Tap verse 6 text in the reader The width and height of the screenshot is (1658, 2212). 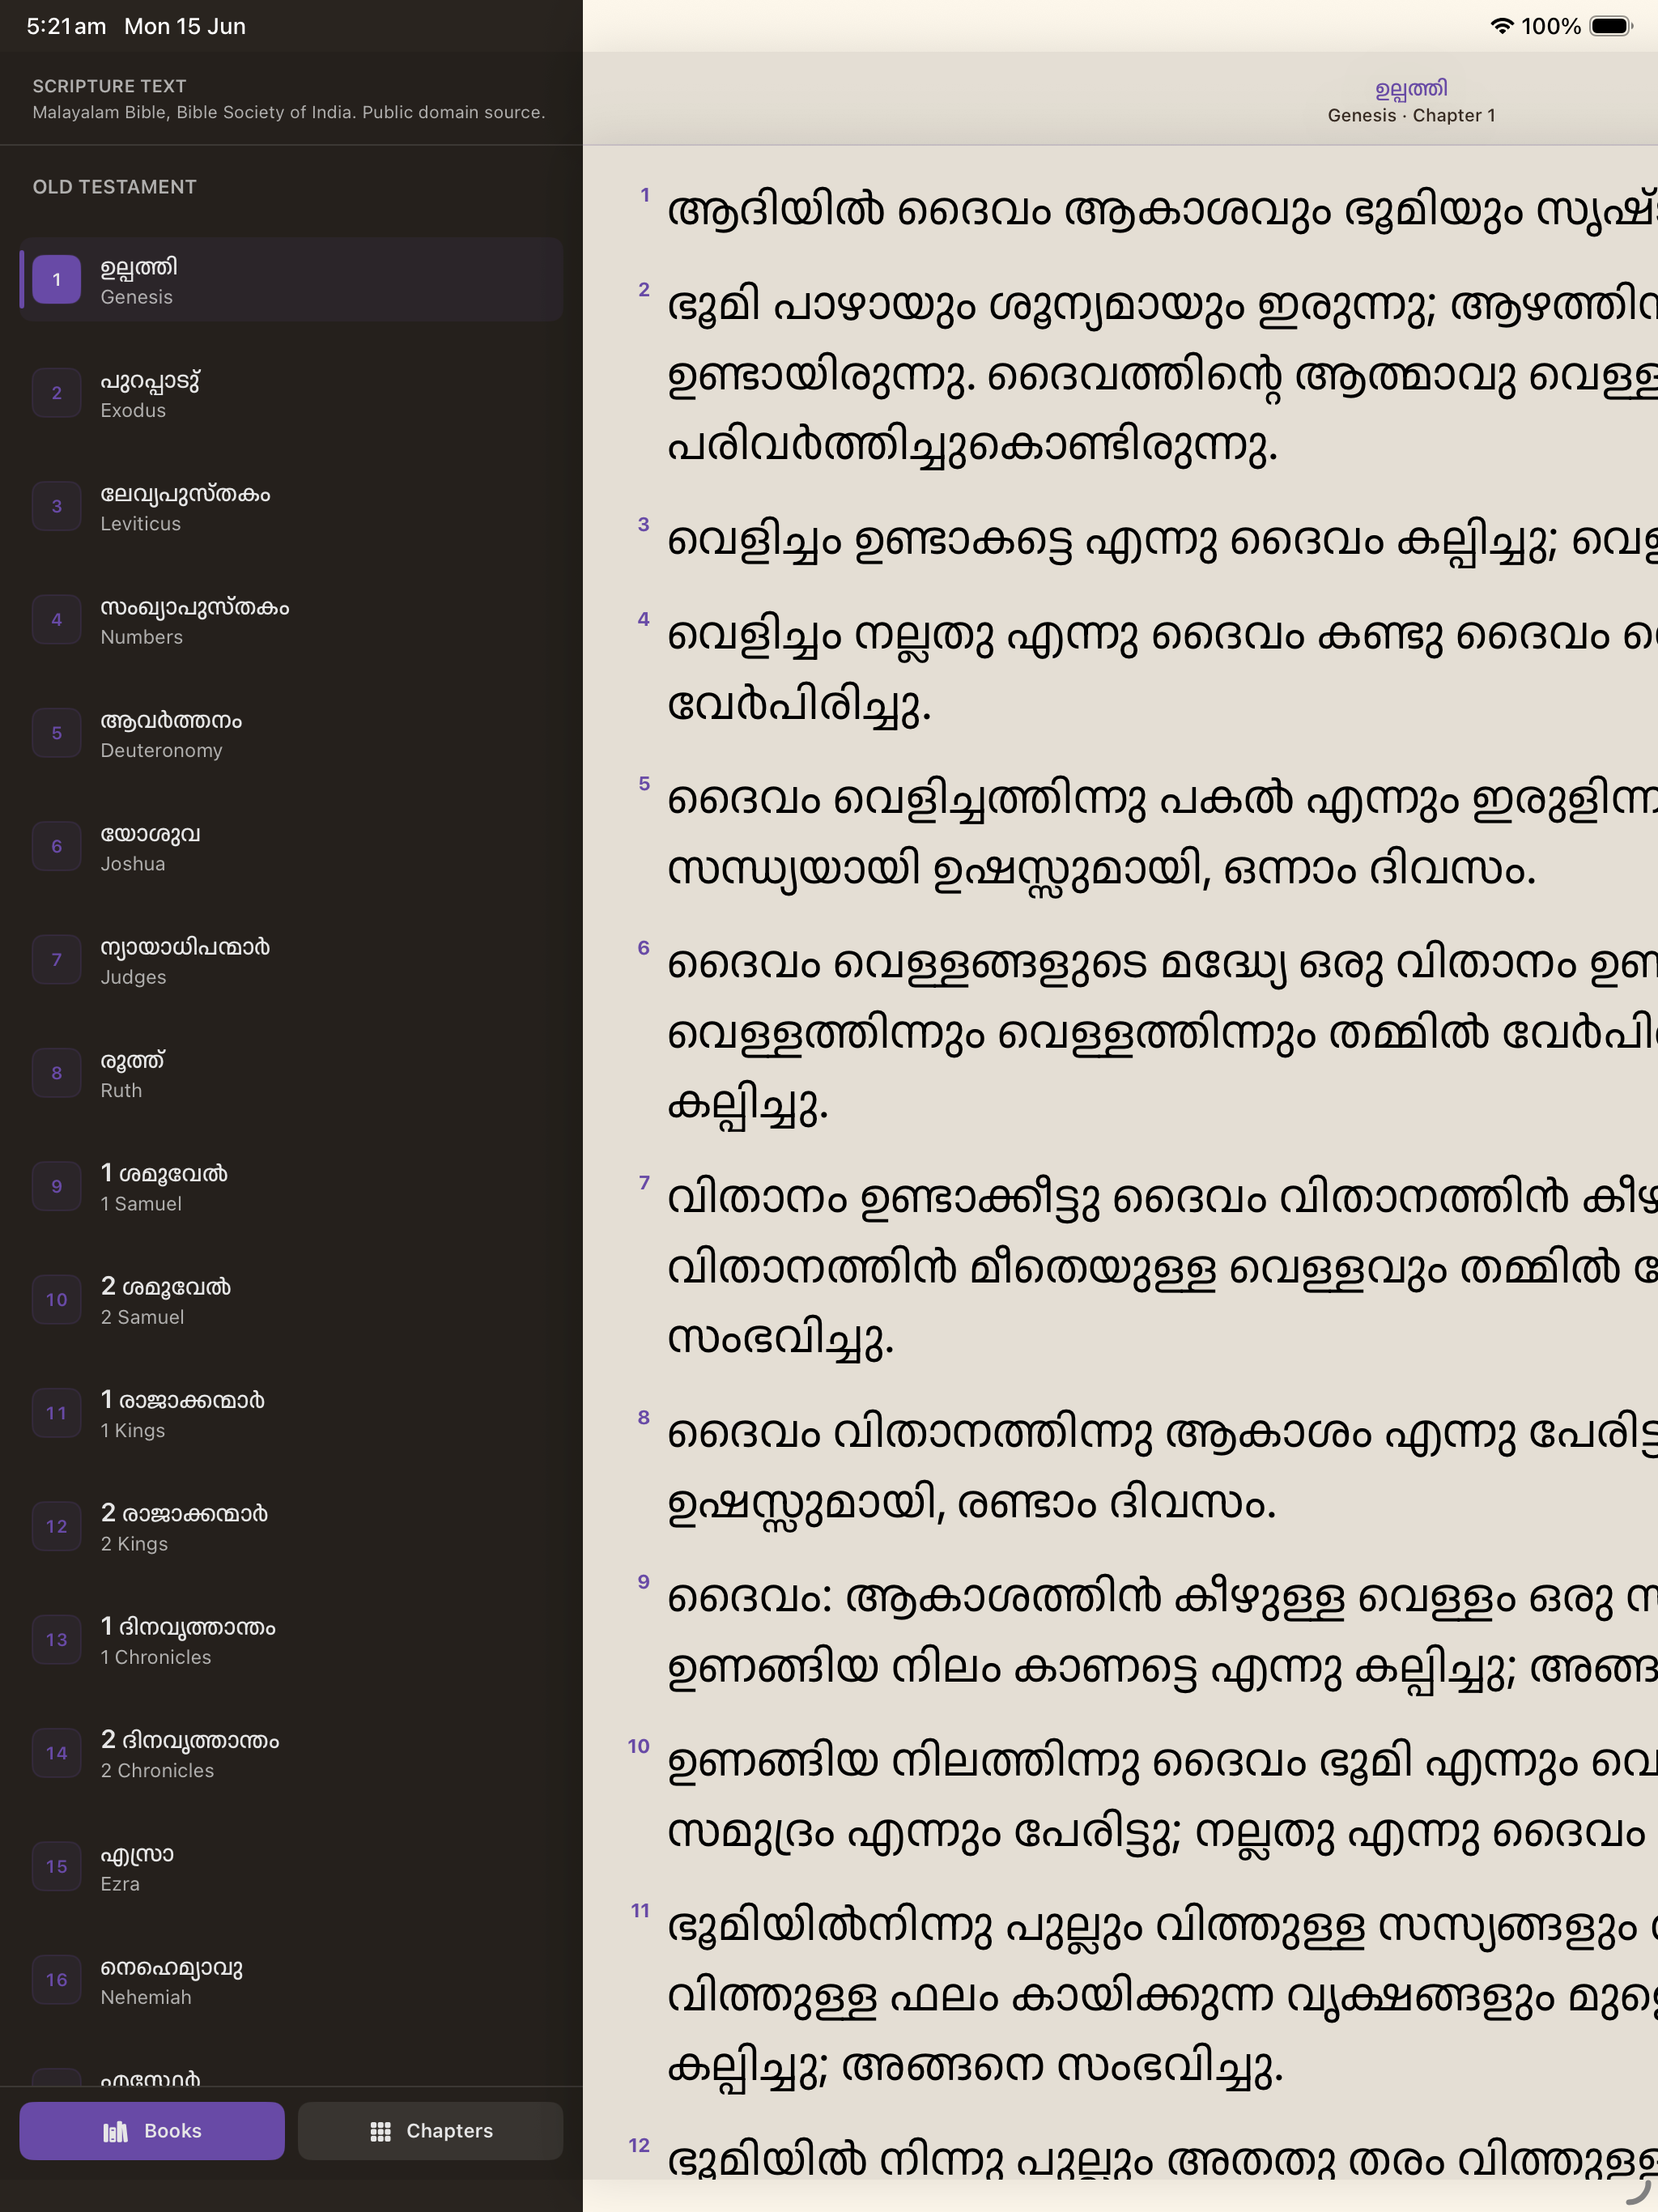(1162, 1033)
